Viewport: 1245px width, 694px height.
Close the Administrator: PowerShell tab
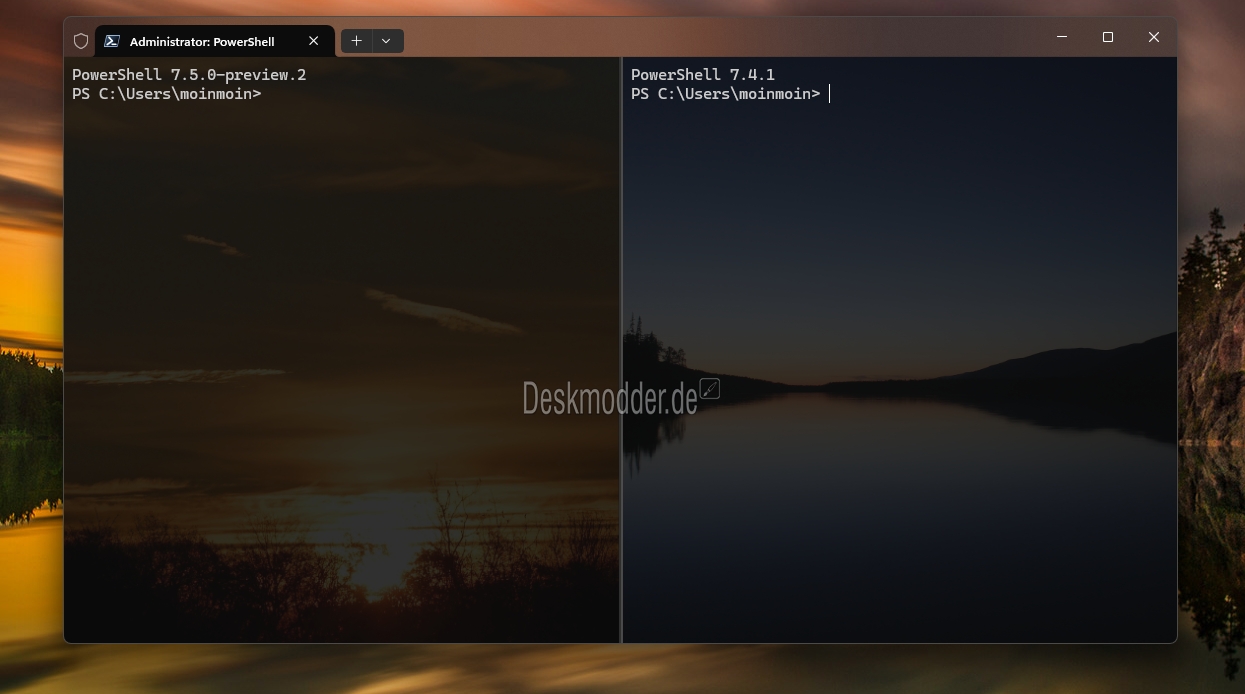tap(313, 41)
